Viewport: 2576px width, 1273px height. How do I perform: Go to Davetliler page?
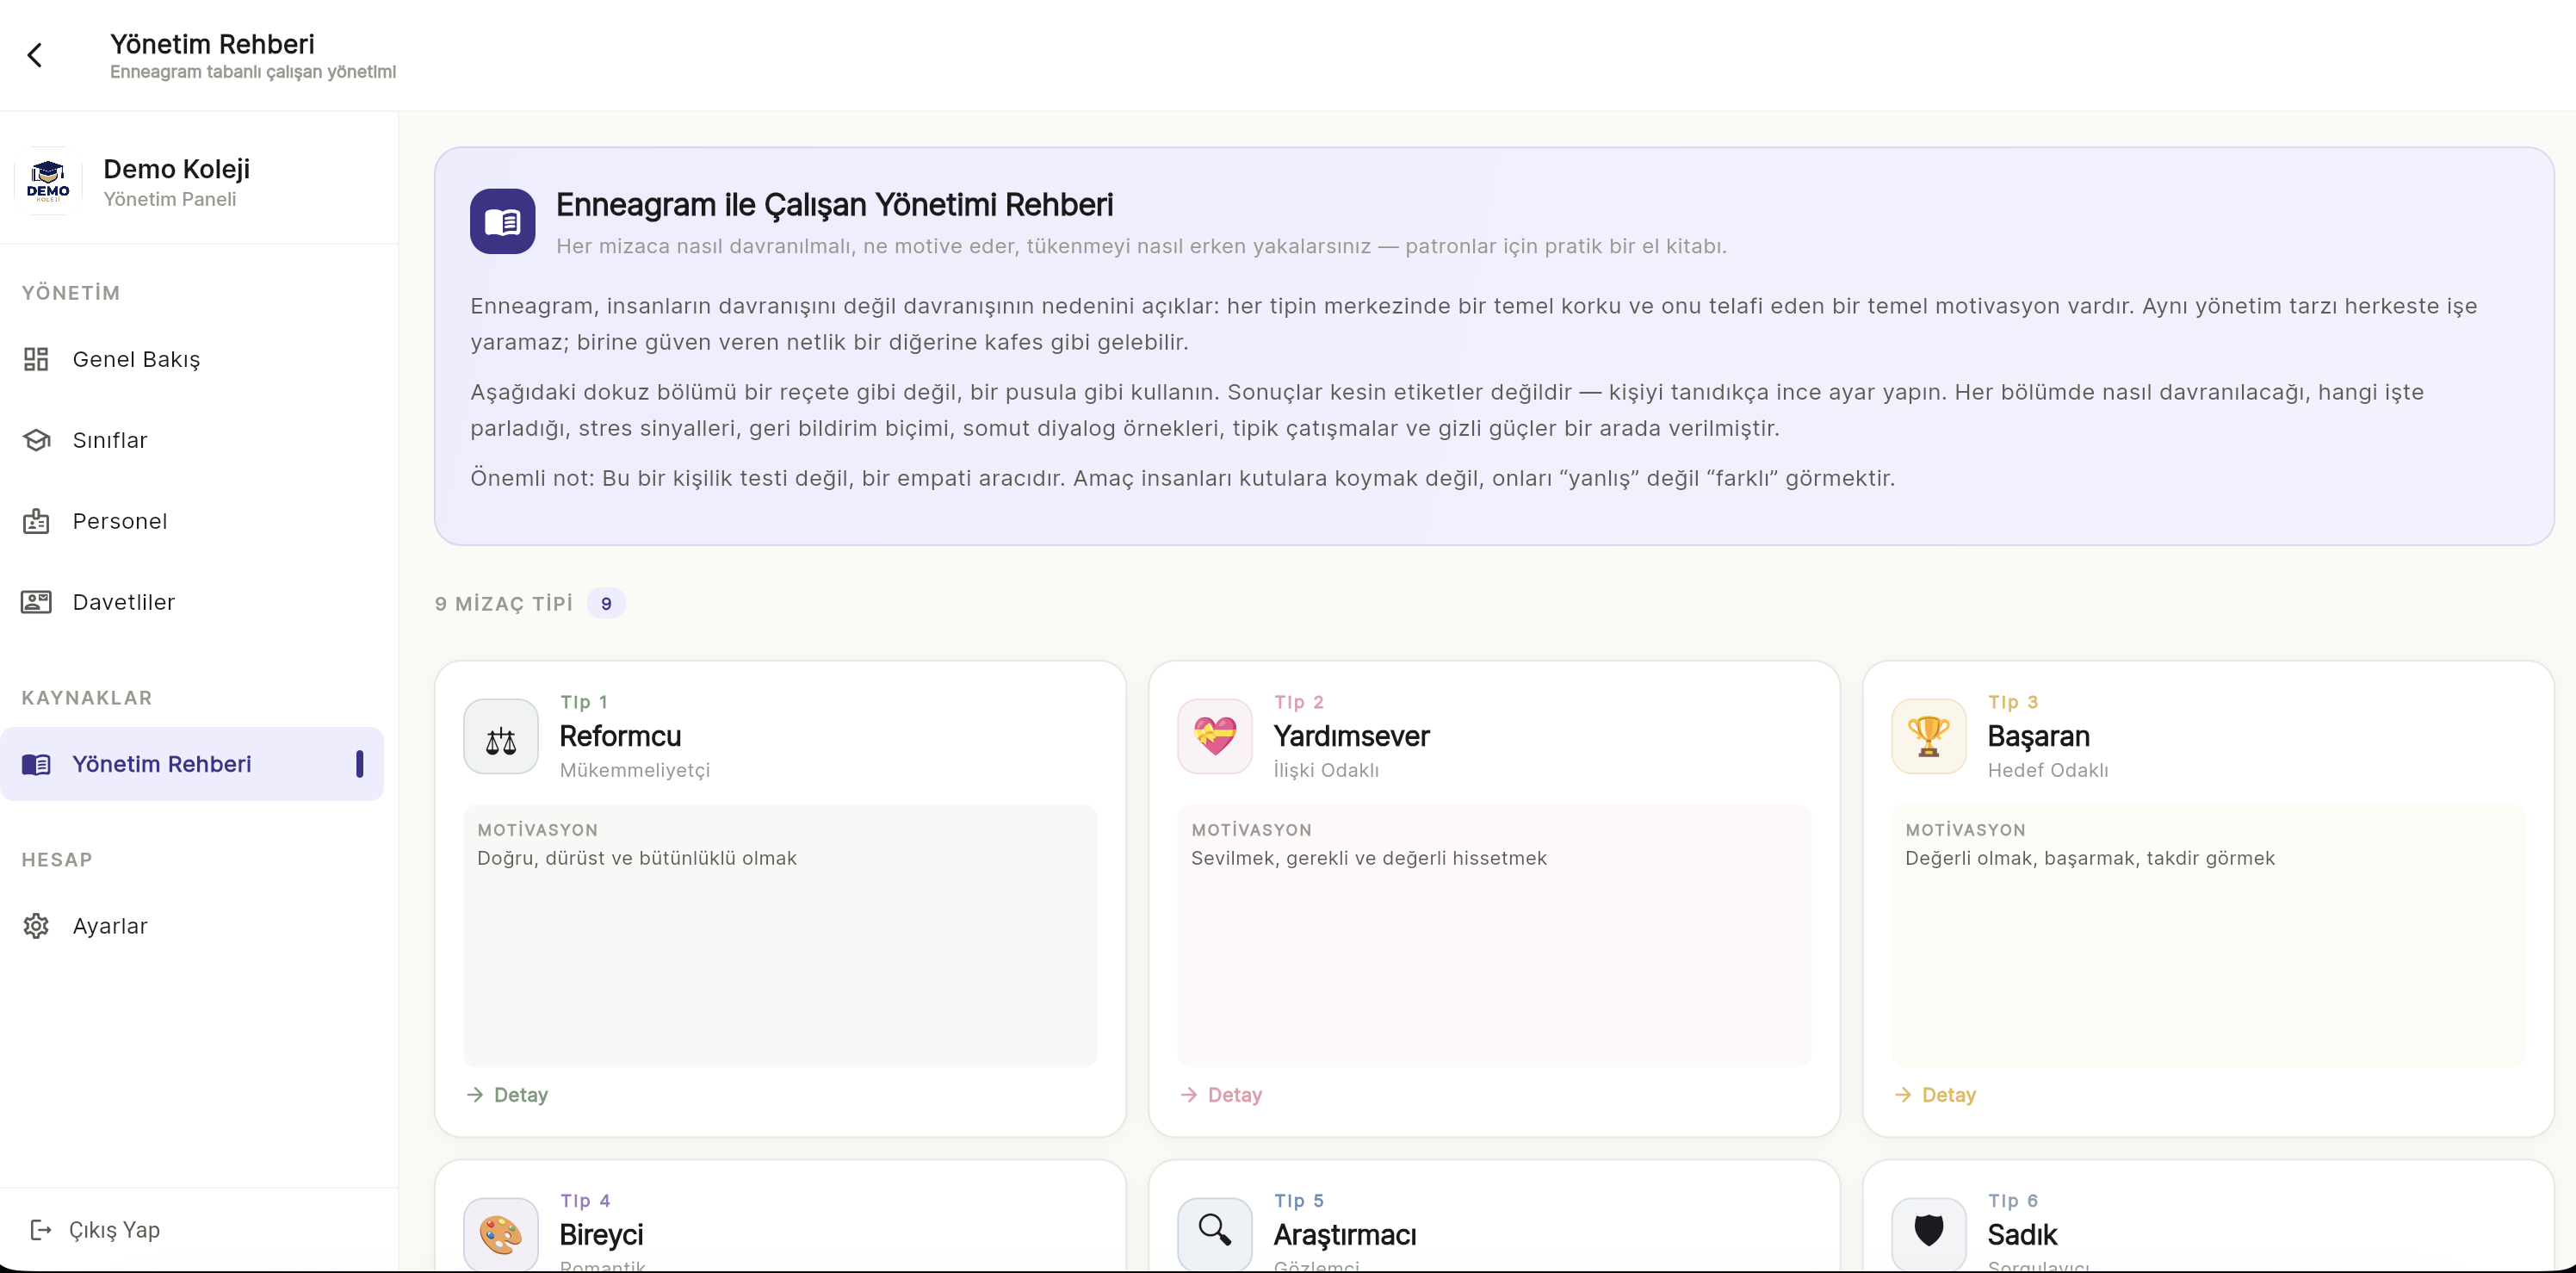coord(192,602)
